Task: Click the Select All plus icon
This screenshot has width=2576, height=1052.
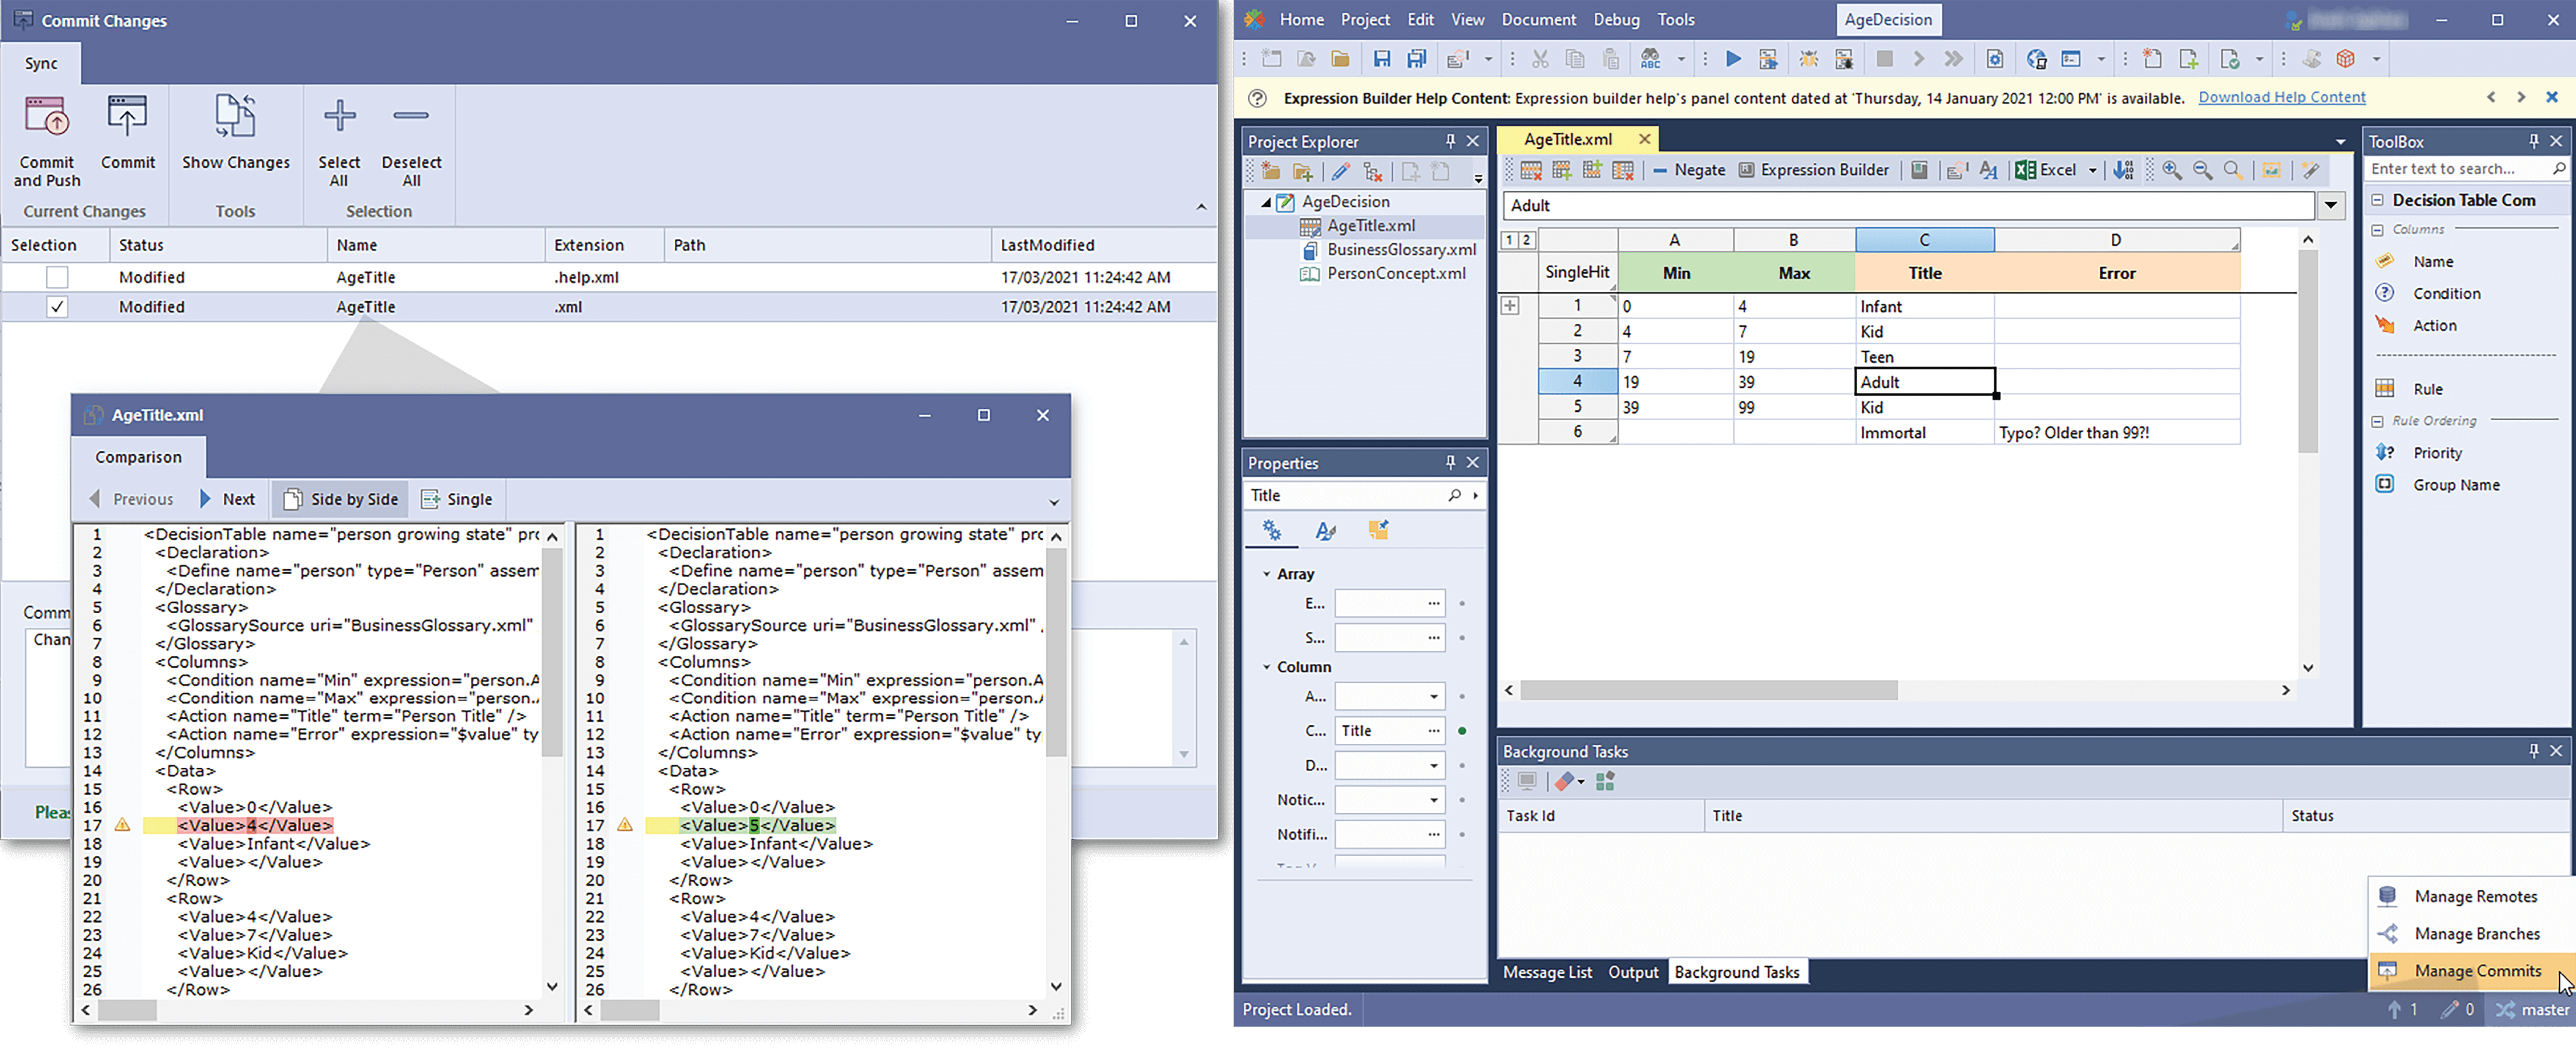Action: (x=340, y=116)
